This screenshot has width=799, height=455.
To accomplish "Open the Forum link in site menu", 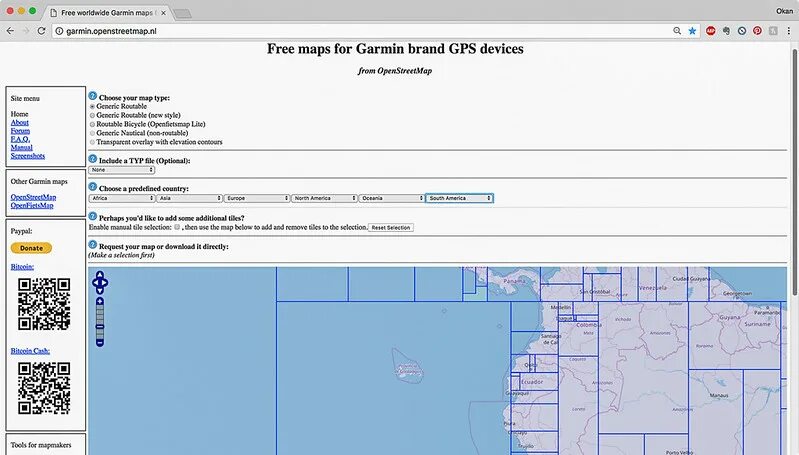I will click(20, 131).
